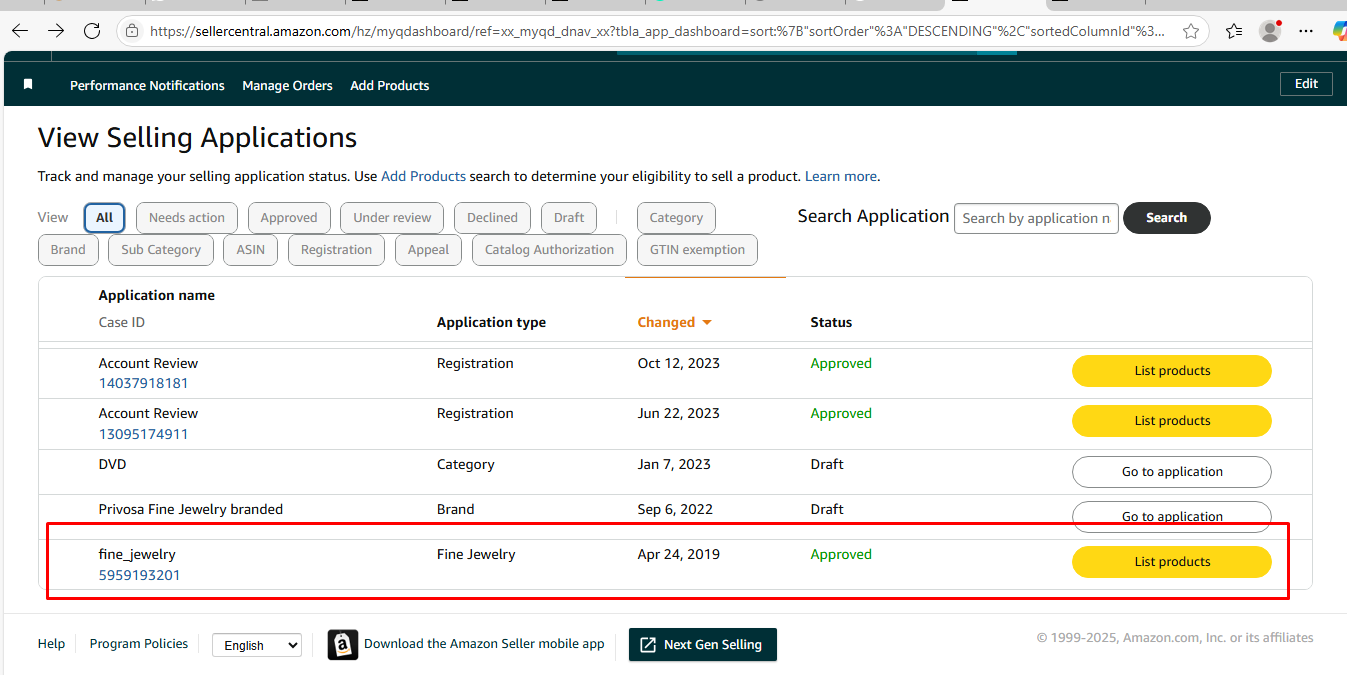Filter by Registration application type

pyautogui.click(x=336, y=250)
